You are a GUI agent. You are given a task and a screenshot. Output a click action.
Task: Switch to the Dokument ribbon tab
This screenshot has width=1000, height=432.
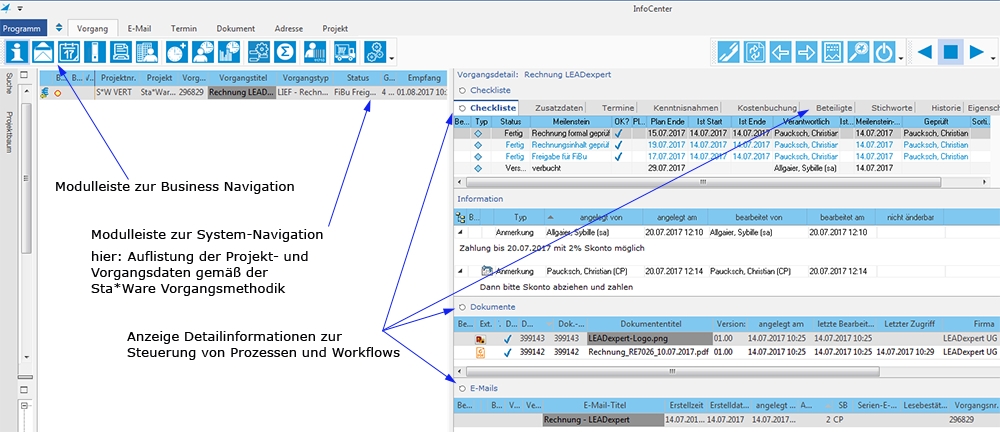point(235,28)
